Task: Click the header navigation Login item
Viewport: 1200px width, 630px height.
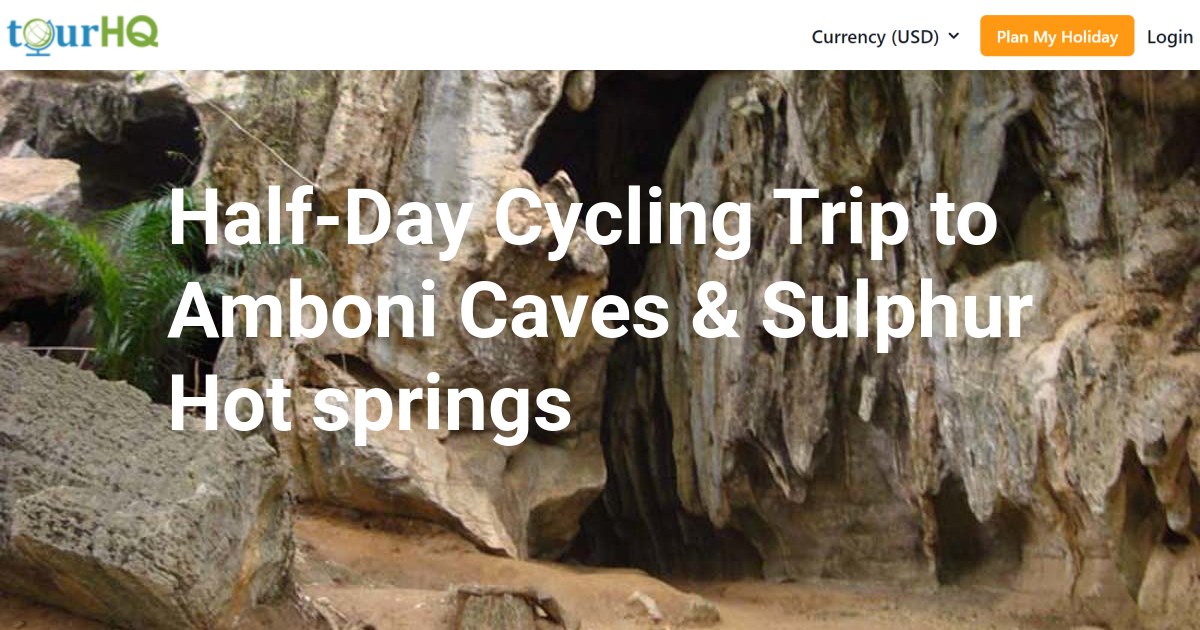Action: 1169,36
